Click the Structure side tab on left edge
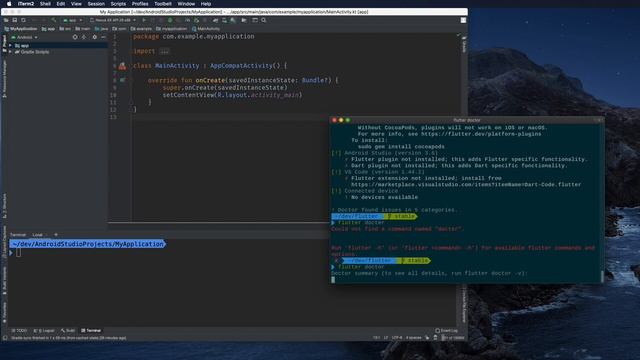Screen dimensions: 640x360 pyautogui.click(x=4, y=205)
